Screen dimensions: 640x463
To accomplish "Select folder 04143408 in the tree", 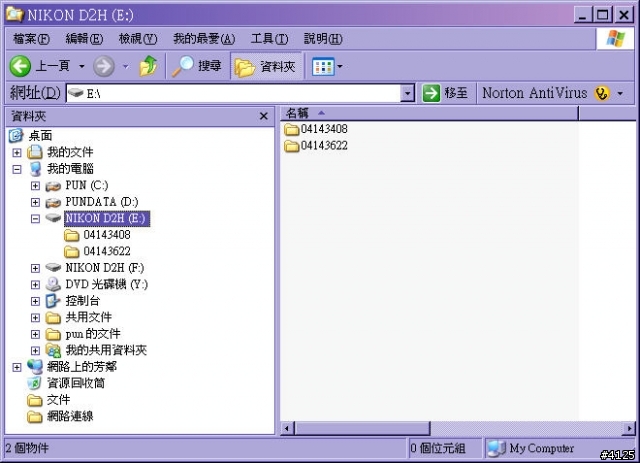I will 107,235.
